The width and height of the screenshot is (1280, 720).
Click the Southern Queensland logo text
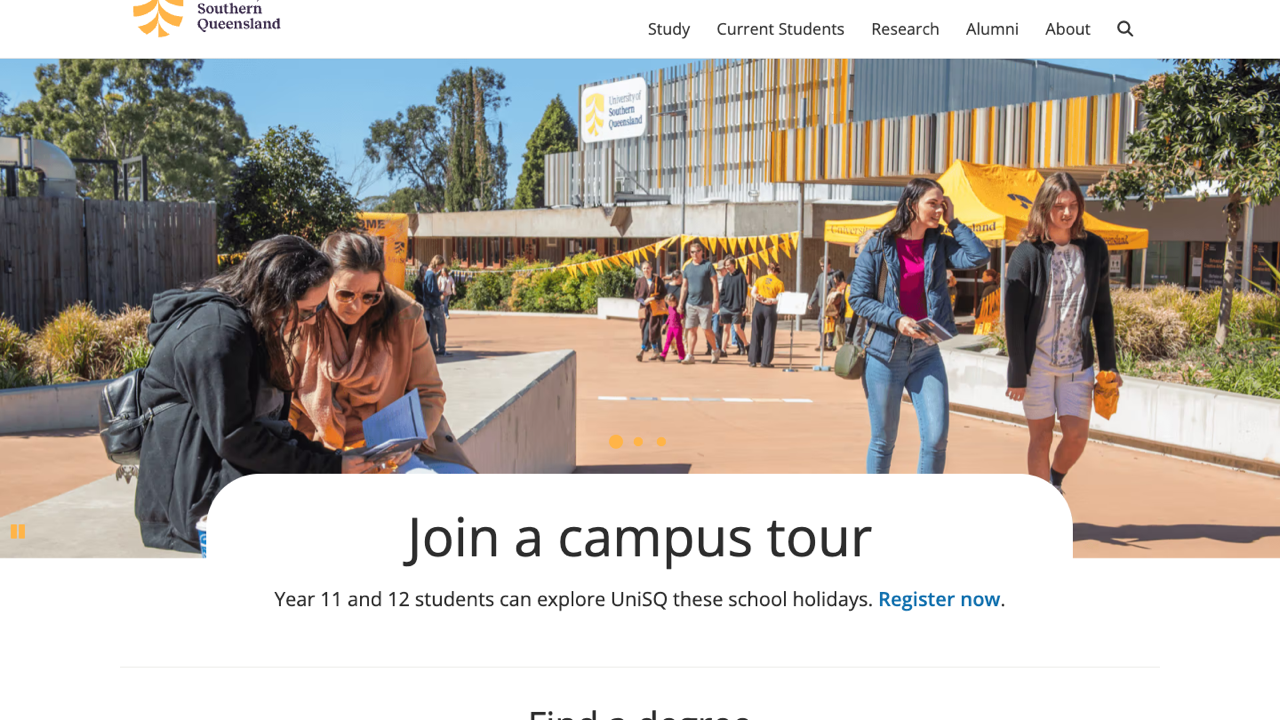tap(239, 16)
